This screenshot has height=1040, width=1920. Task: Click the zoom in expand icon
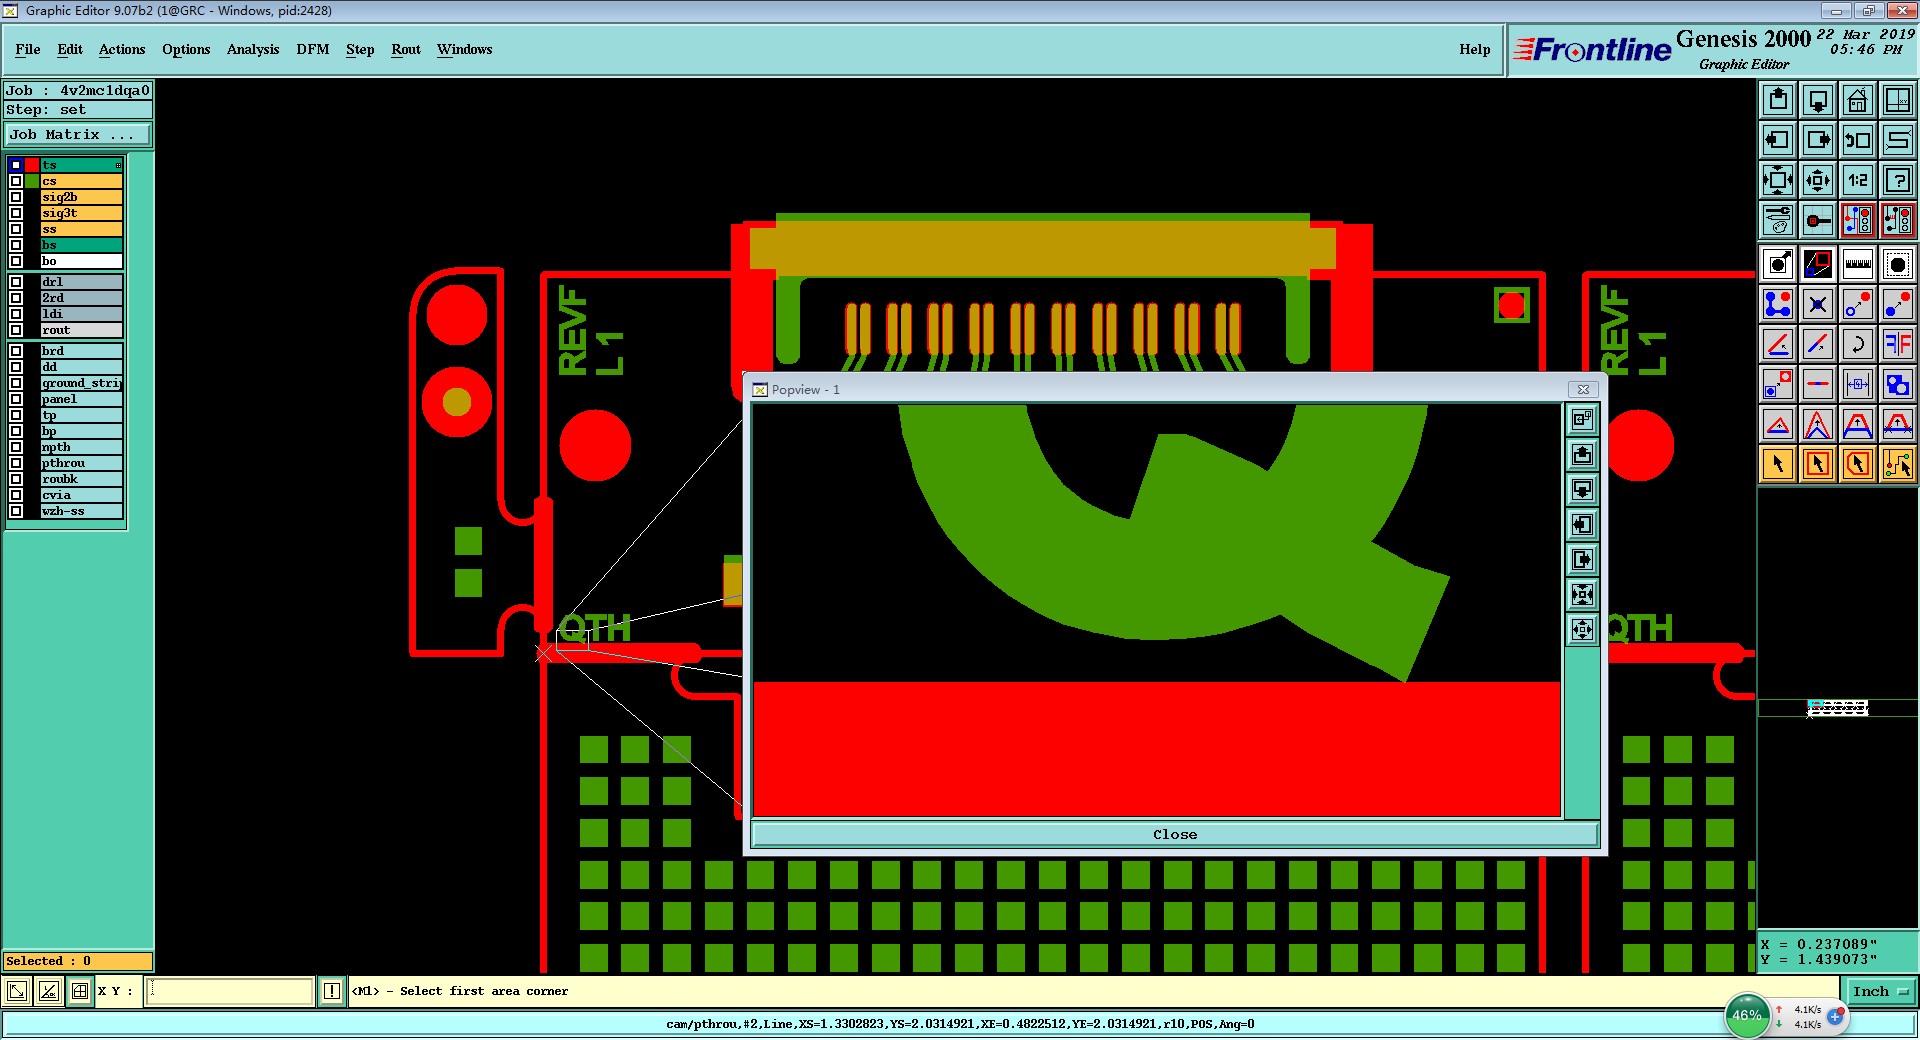[x=1778, y=180]
